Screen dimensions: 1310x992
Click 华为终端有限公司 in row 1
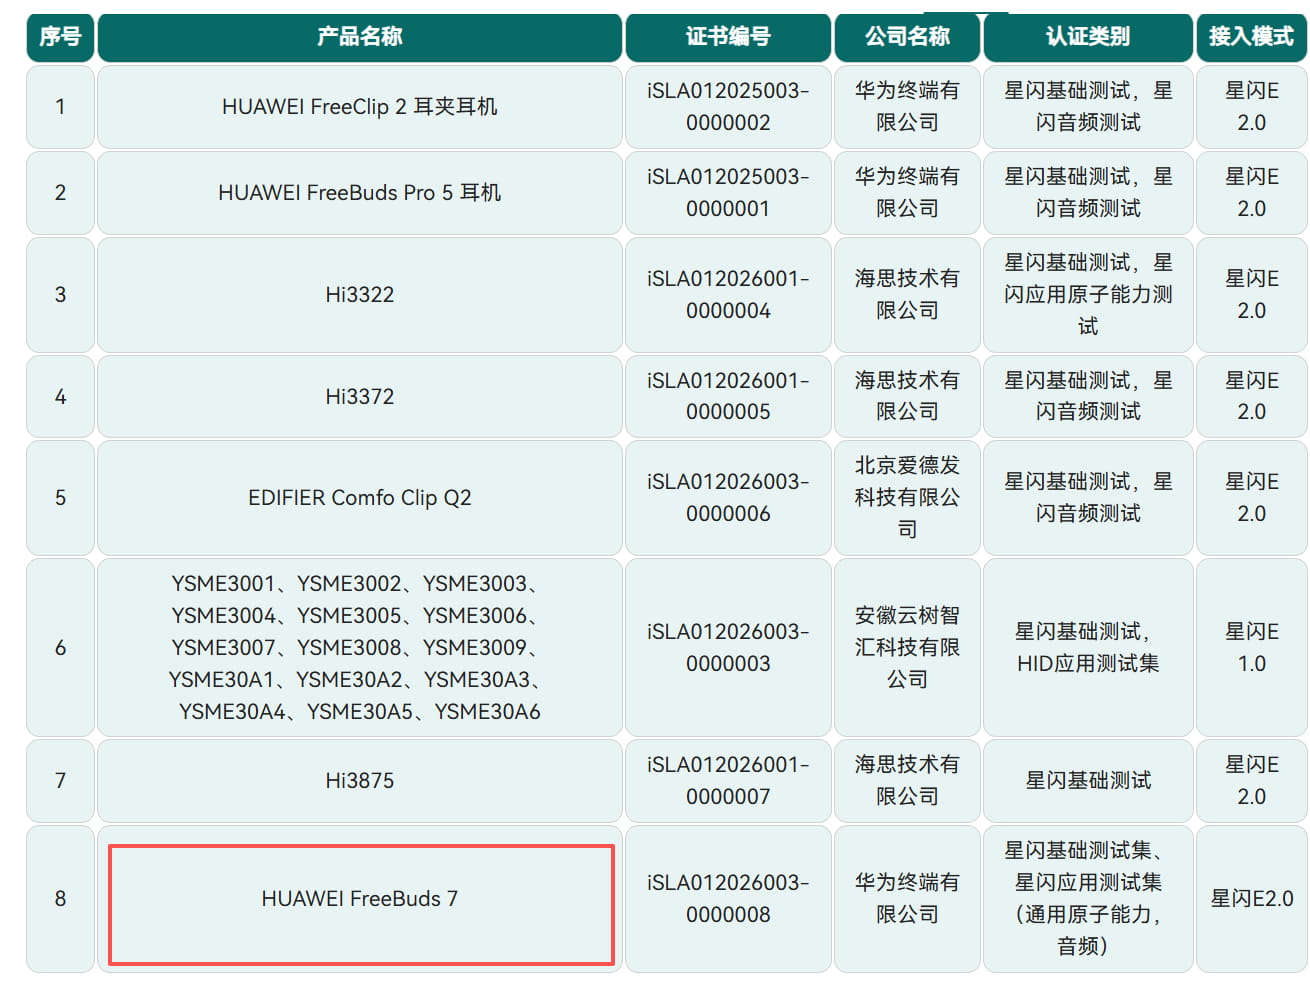[x=907, y=107]
